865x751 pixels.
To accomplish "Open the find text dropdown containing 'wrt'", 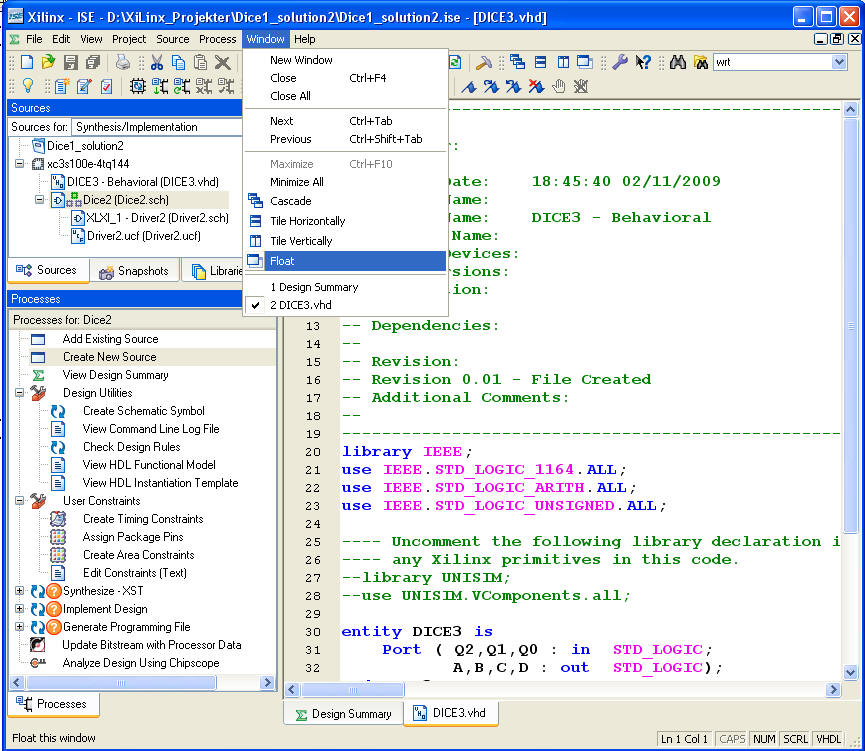I will pyautogui.click(x=839, y=62).
